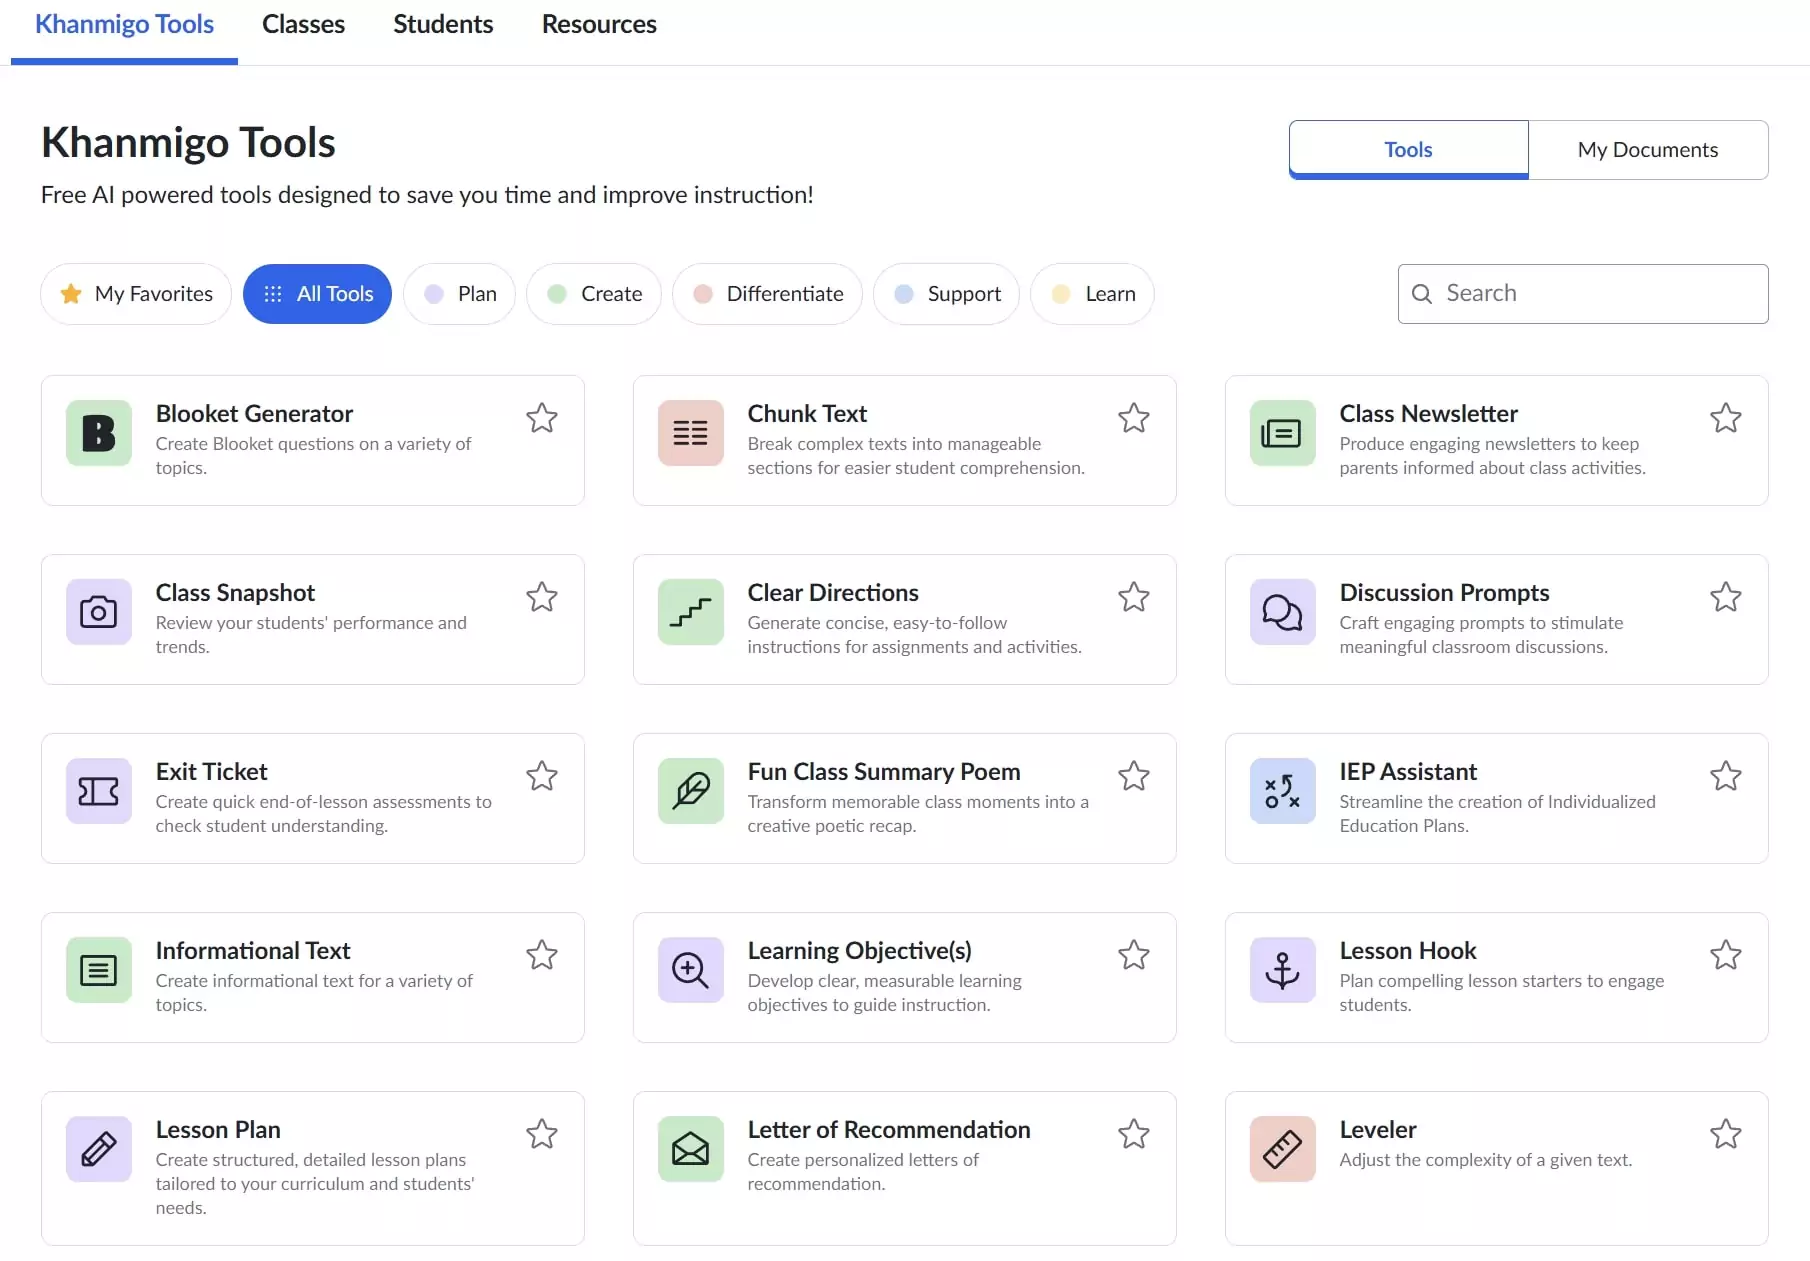Star the Lesson Hook tool
This screenshot has height=1261, width=1810.
pos(1726,955)
